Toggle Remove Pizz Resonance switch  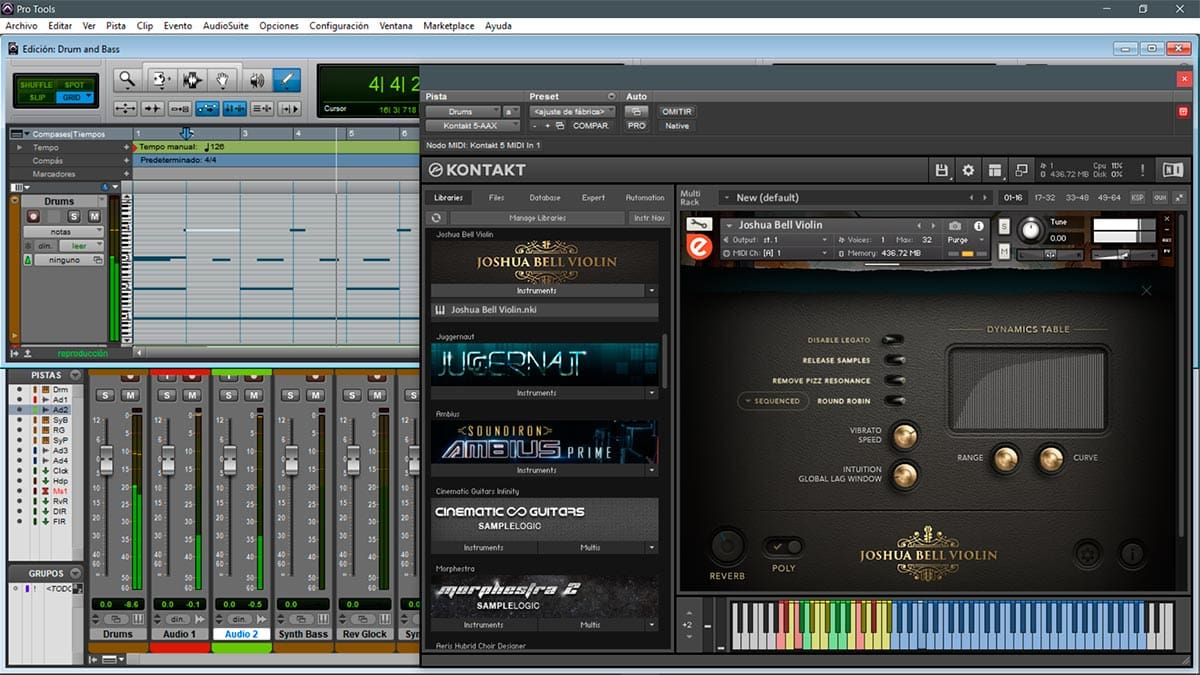(x=894, y=381)
